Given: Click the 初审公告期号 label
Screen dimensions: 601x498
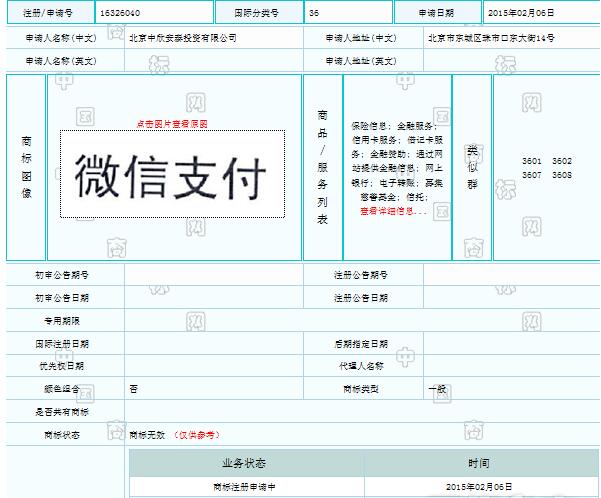Looking at the screenshot, I should 62,275.
